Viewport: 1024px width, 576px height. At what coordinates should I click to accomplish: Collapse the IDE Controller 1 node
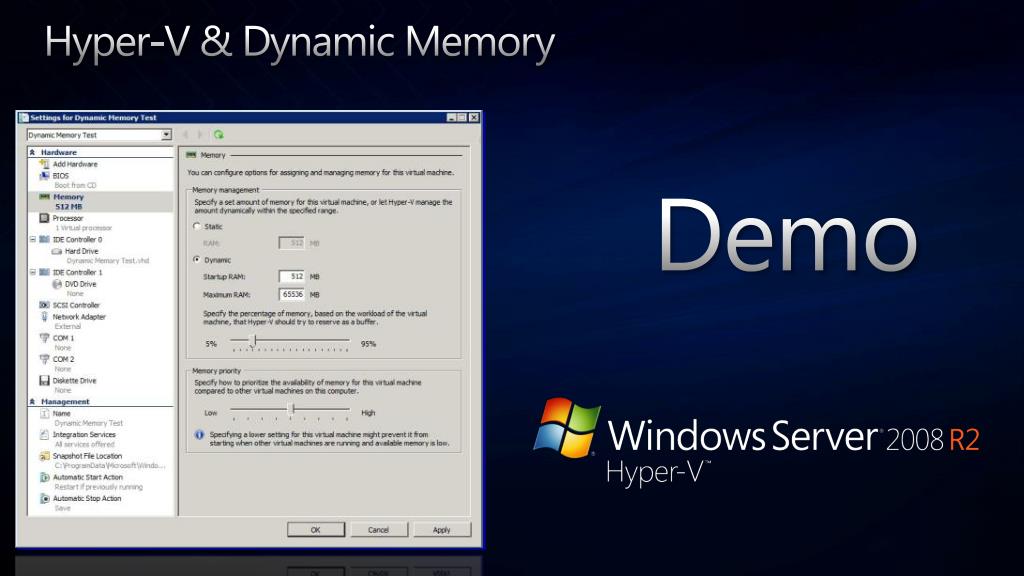(33, 272)
